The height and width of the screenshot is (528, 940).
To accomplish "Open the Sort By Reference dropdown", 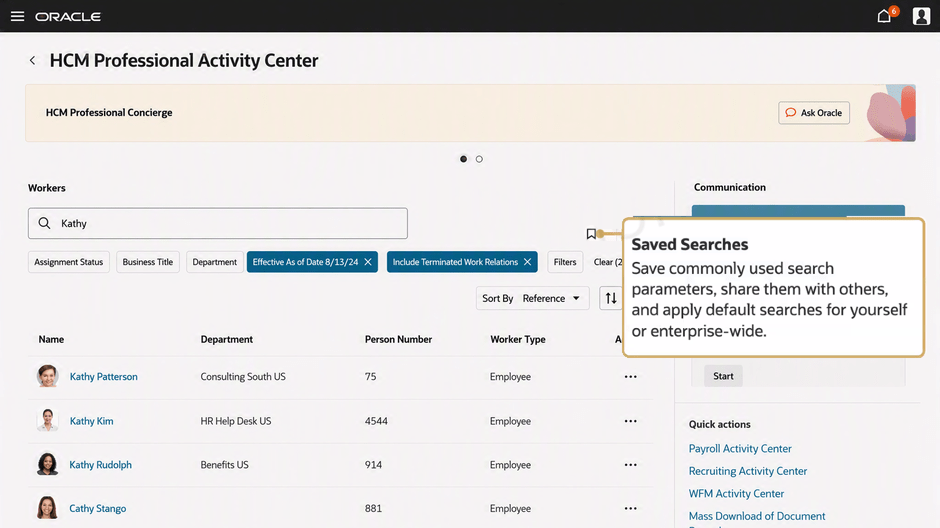I will coord(532,298).
